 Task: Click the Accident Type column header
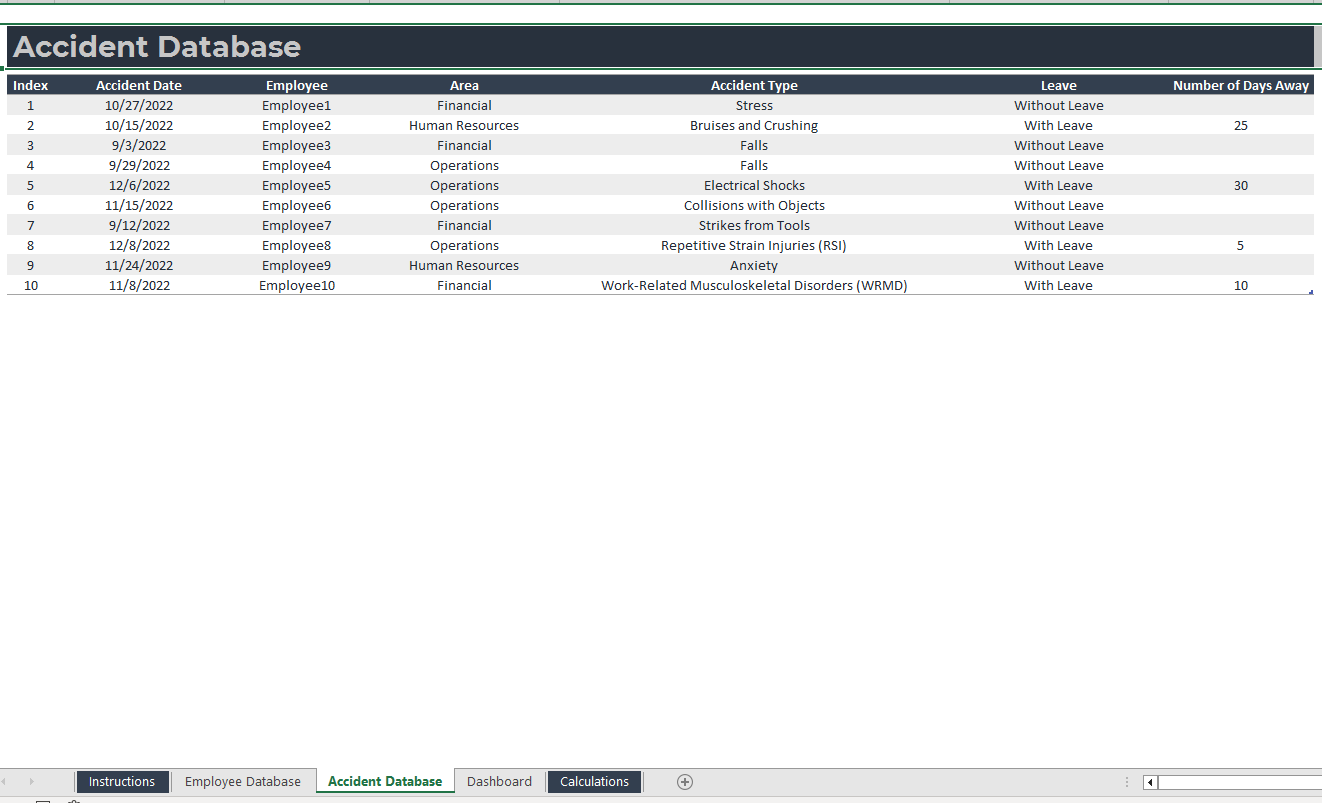pos(754,86)
